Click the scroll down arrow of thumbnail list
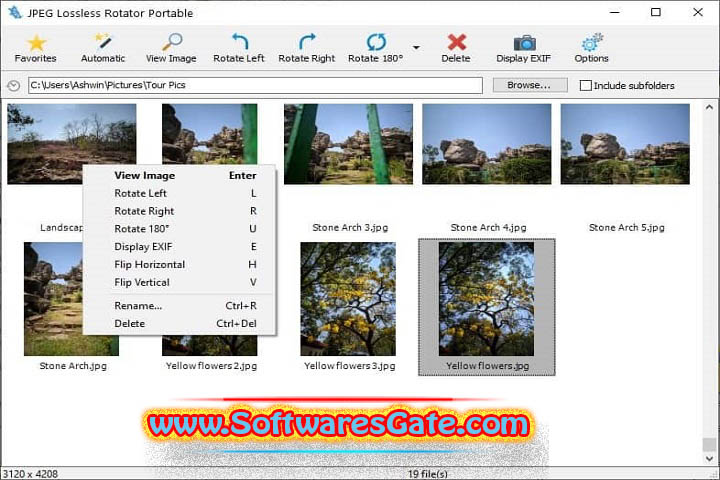The image size is (720, 480). (x=709, y=458)
